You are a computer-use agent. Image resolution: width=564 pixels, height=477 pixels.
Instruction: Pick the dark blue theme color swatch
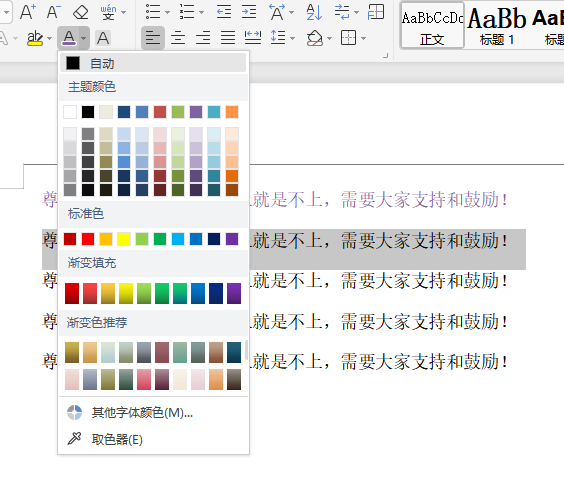124,112
